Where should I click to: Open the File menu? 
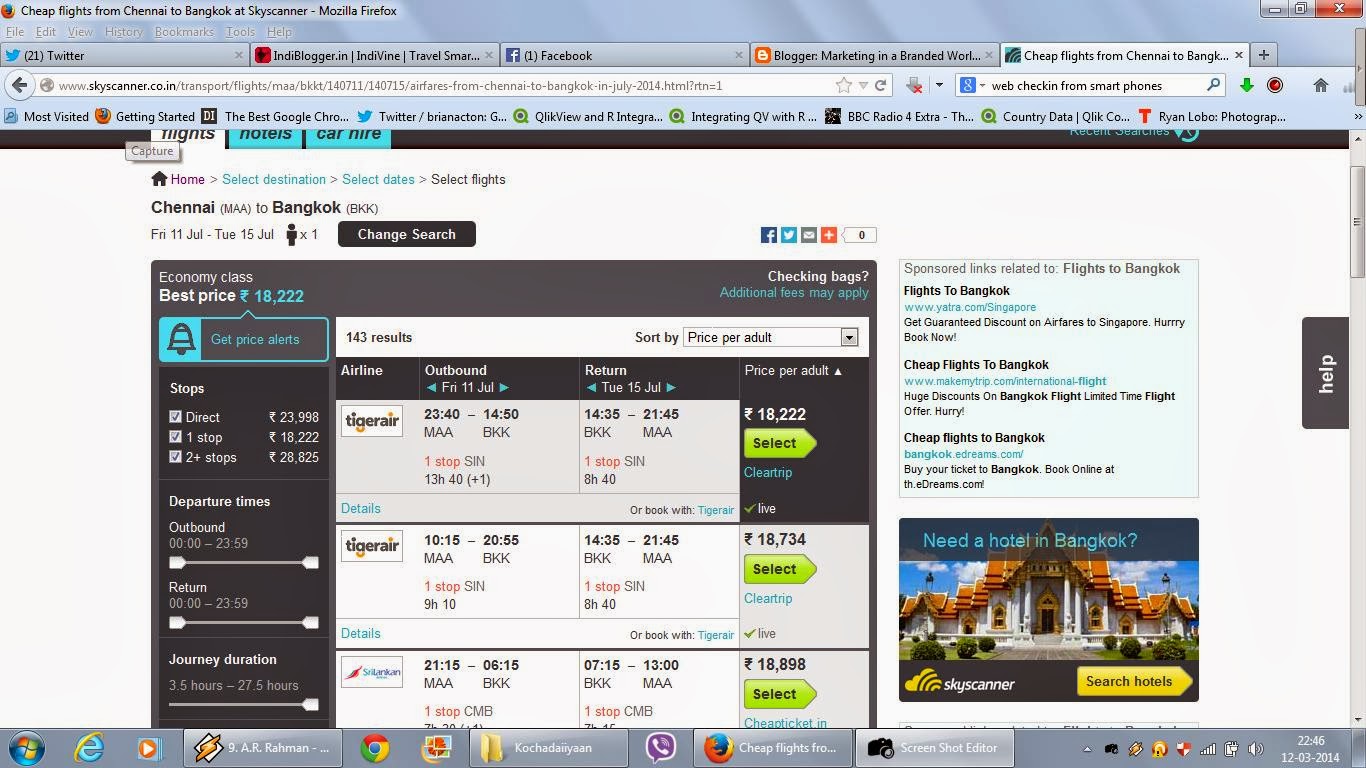15,32
